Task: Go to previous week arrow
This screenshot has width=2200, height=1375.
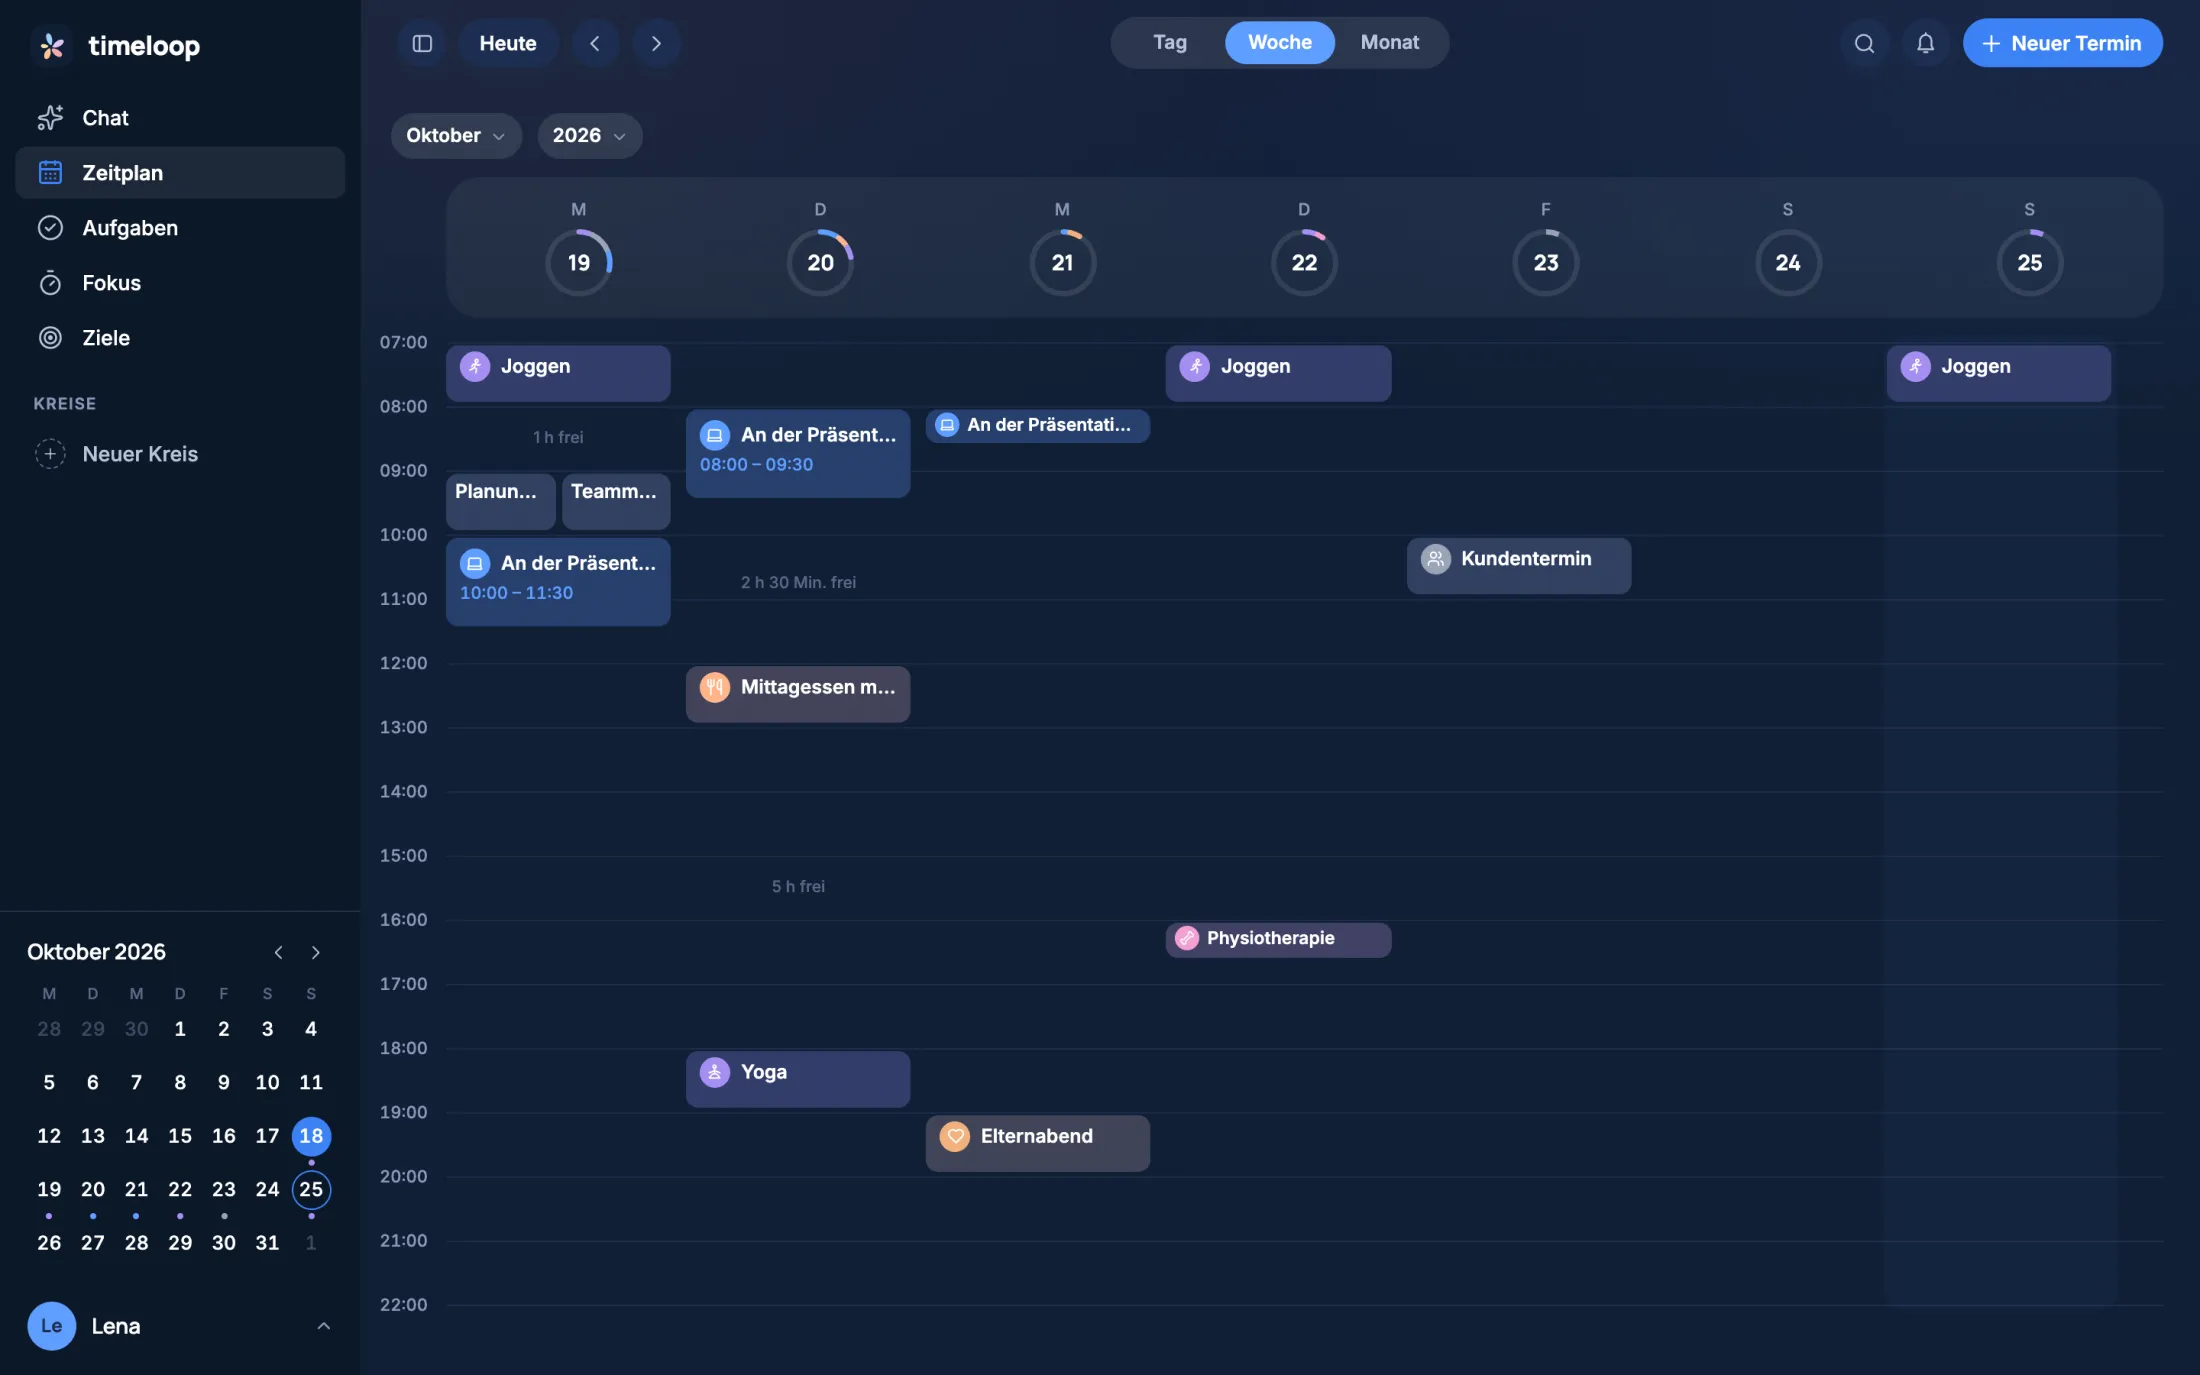Action: click(x=595, y=43)
